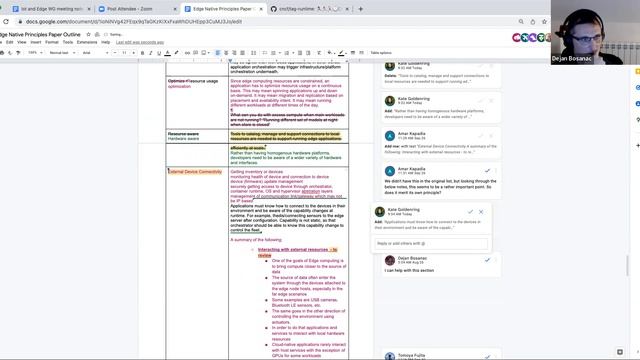Open a new browser tab
Viewport: 640px width, 360px height.
[x=360, y=9]
